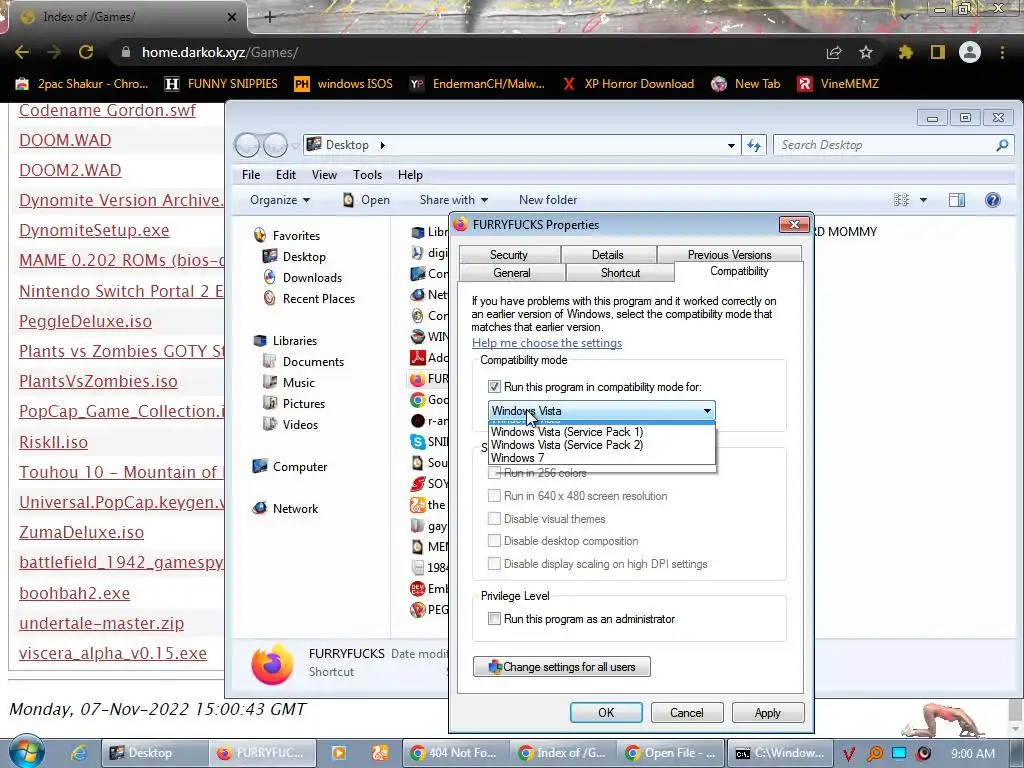Viewport: 1024px width, 768px height.
Task: Open Chrome profile avatar
Action: [970, 52]
